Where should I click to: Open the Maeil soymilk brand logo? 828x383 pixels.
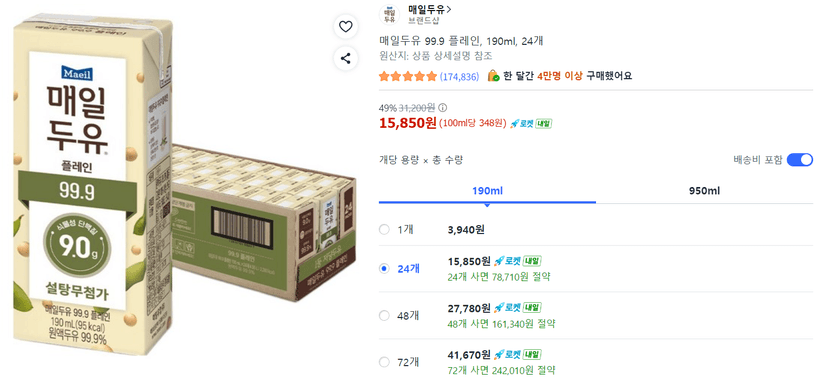[x=390, y=15]
